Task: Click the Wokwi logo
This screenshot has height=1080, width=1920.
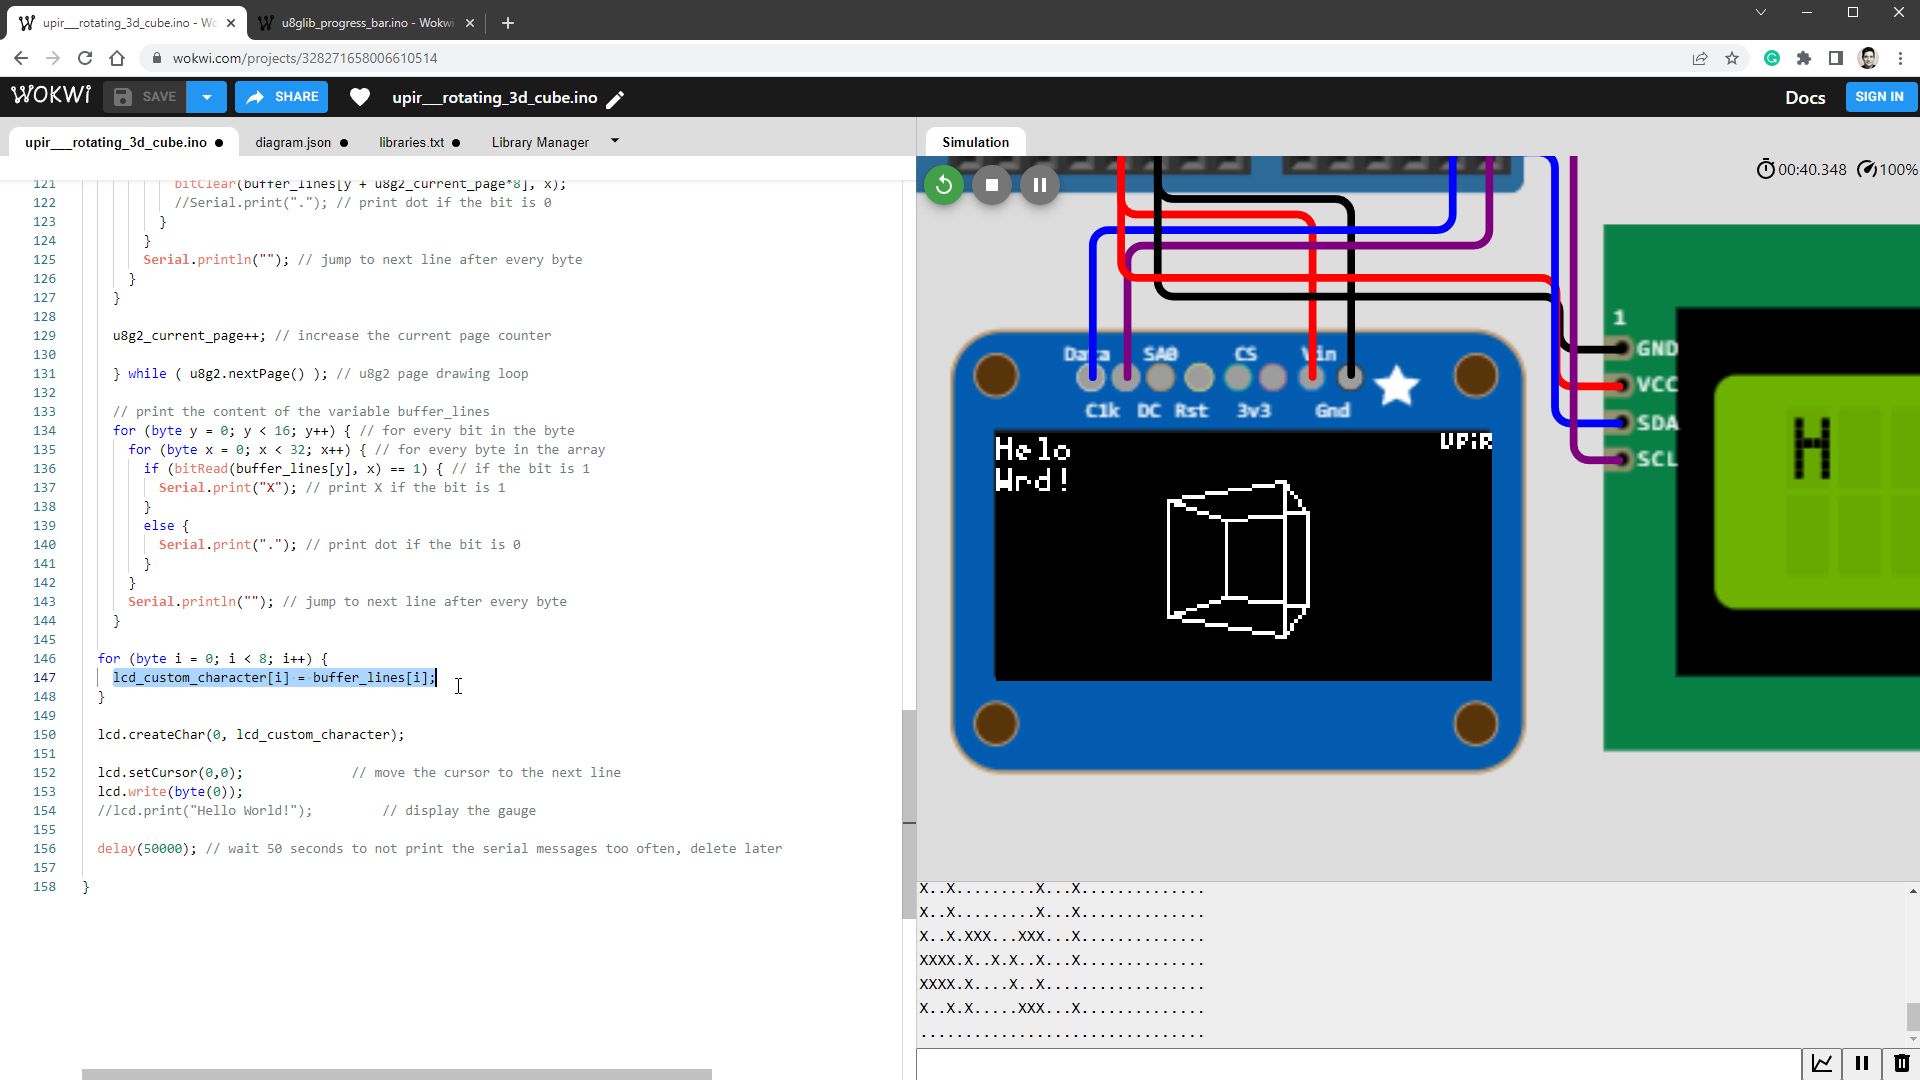Action: (x=50, y=95)
